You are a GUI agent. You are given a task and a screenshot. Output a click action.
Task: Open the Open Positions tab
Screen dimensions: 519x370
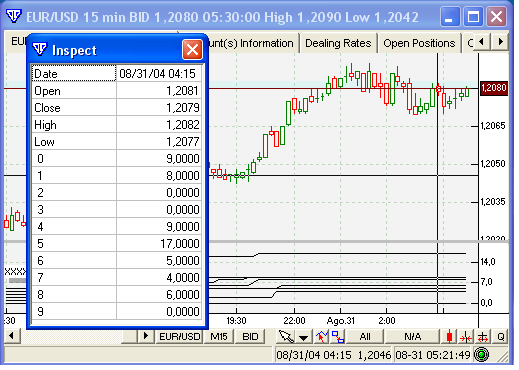click(x=419, y=43)
